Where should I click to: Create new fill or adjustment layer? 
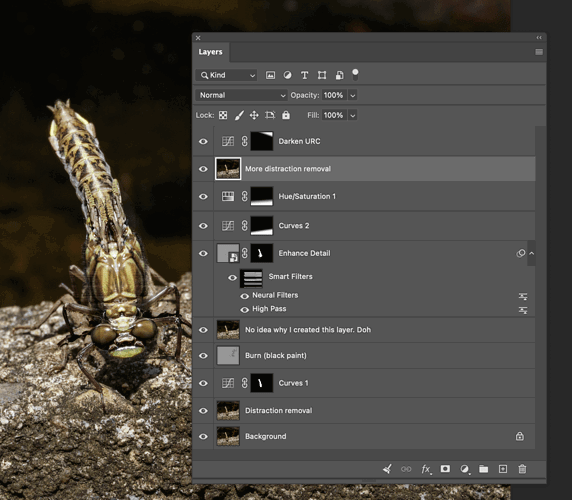464,469
